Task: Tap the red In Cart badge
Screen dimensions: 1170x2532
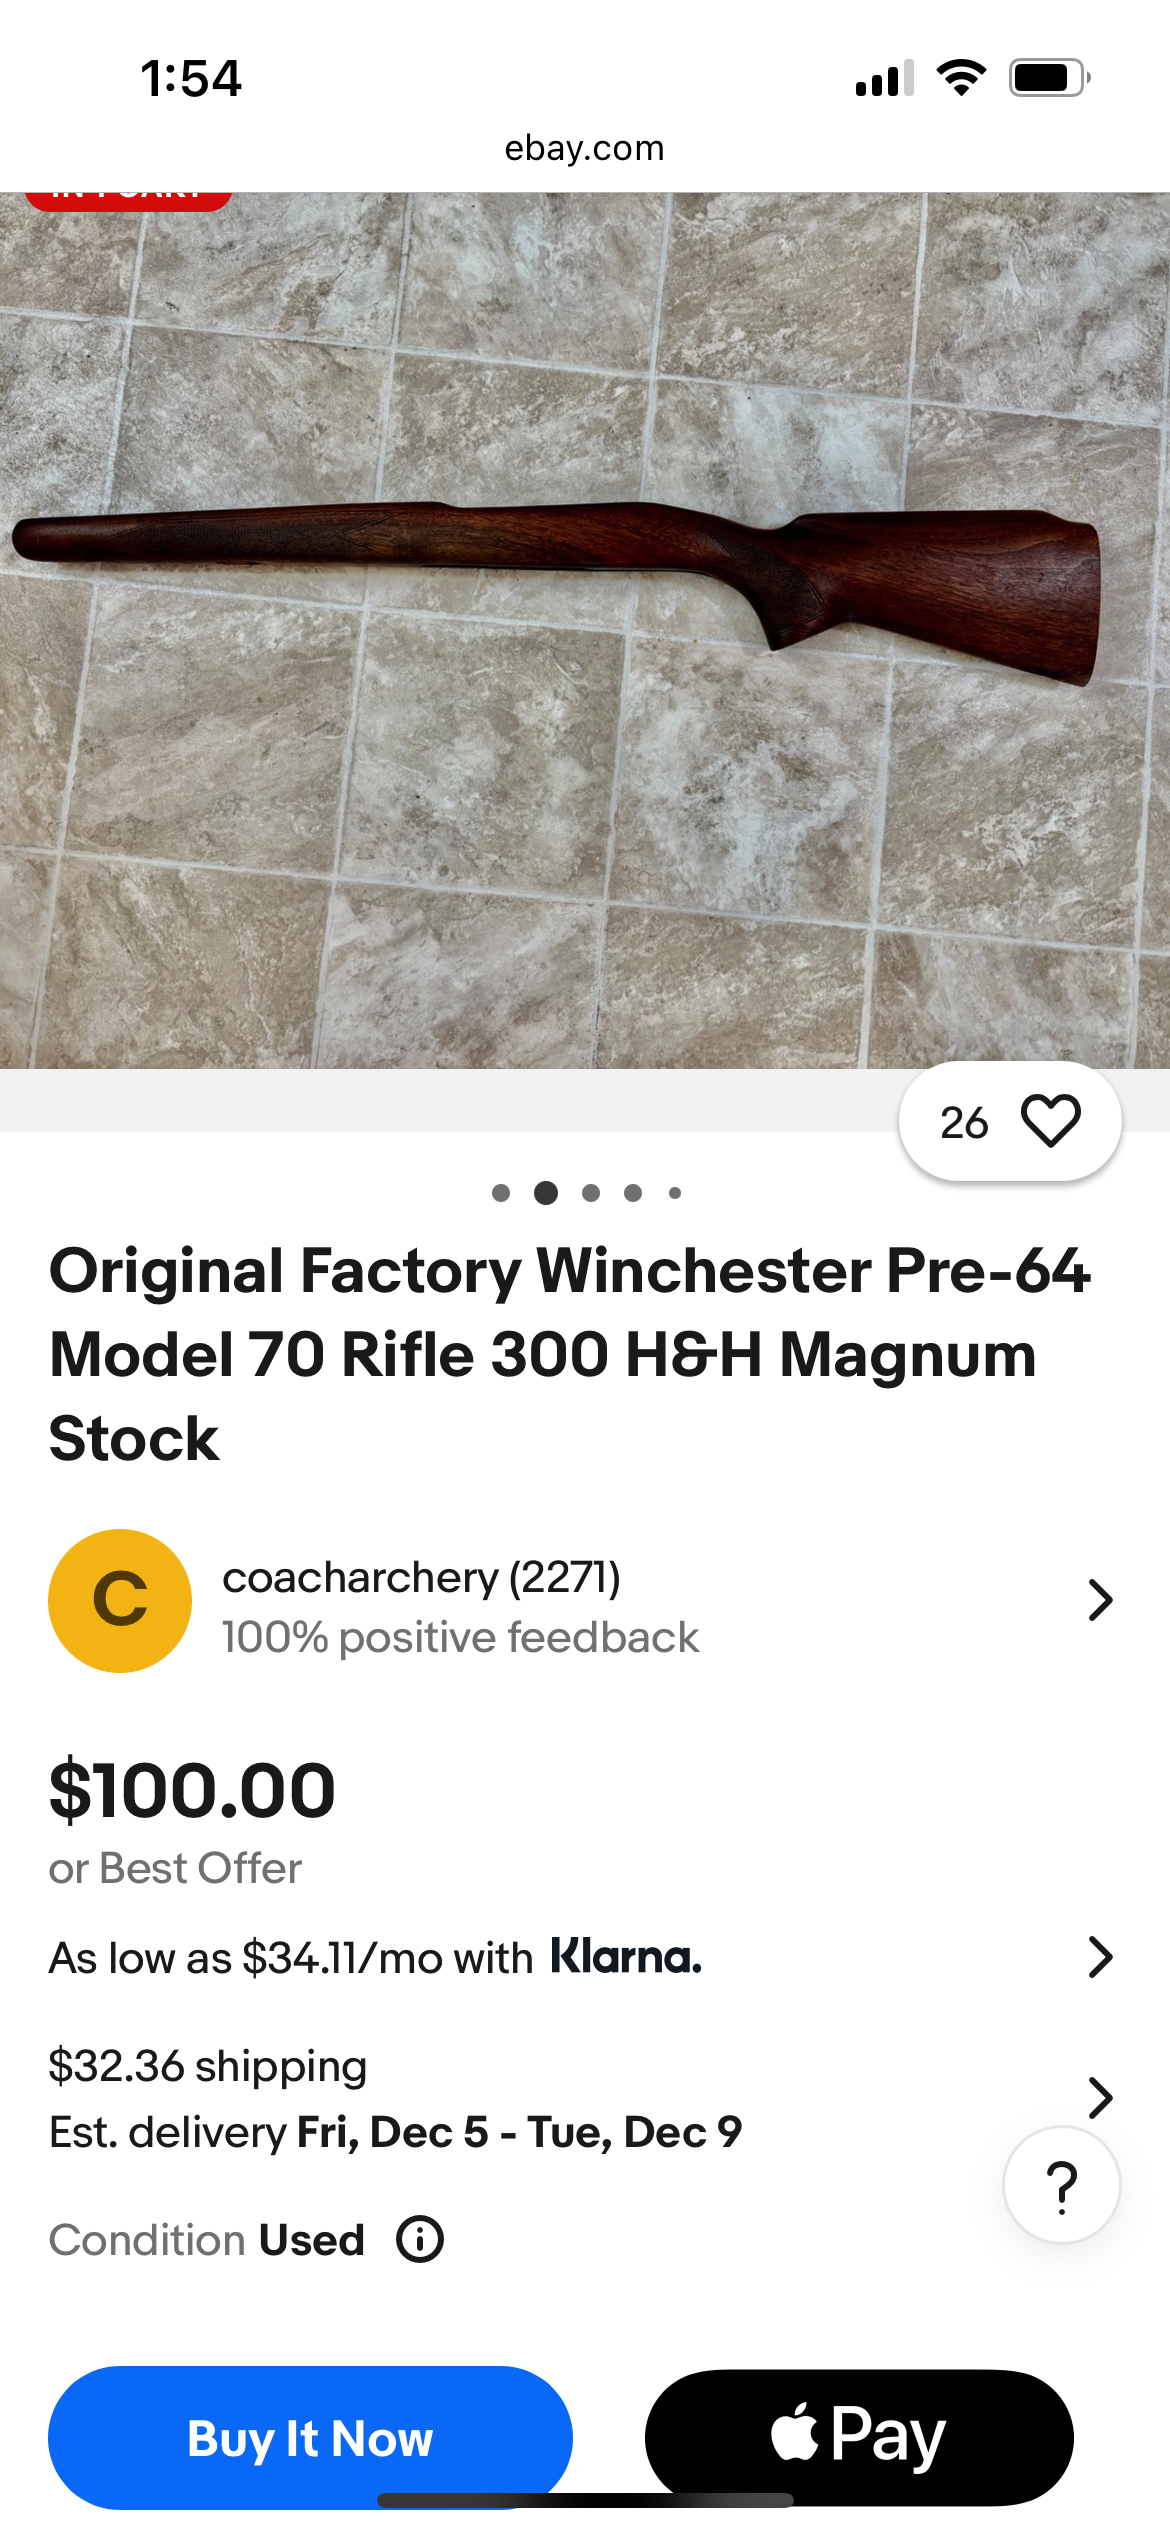Action: pyautogui.click(x=128, y=198)
